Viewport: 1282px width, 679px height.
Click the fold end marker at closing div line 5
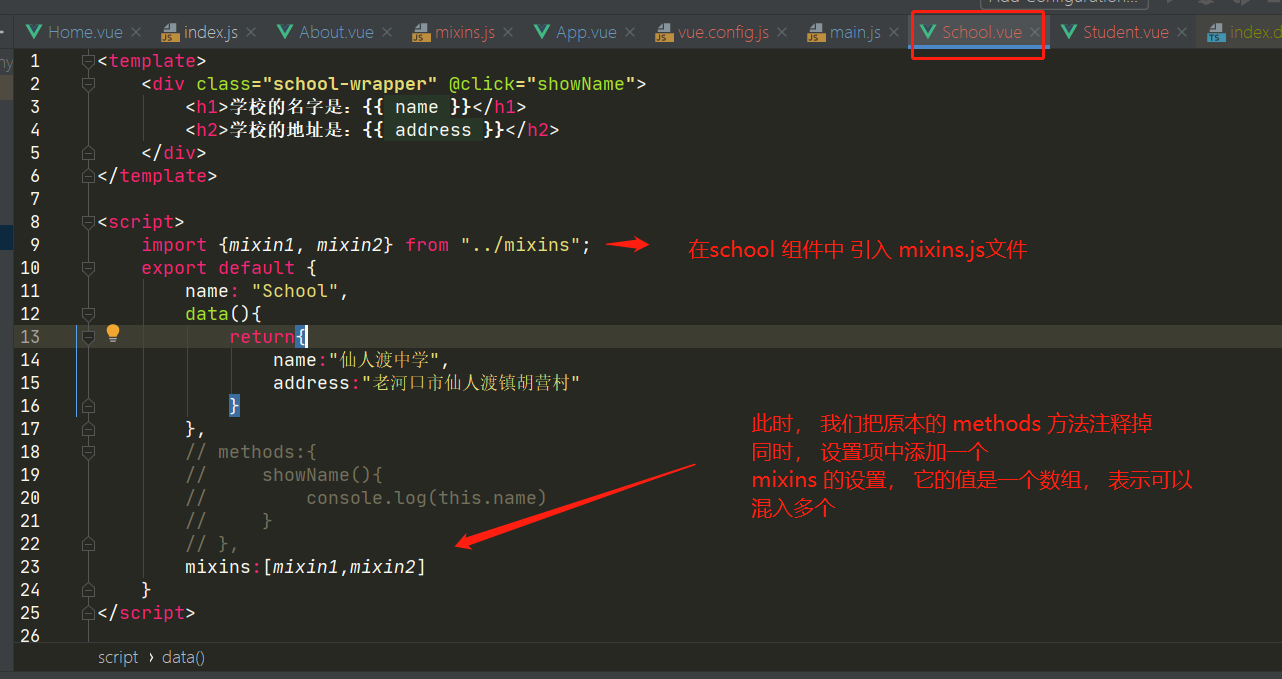(x=88, y=153)
